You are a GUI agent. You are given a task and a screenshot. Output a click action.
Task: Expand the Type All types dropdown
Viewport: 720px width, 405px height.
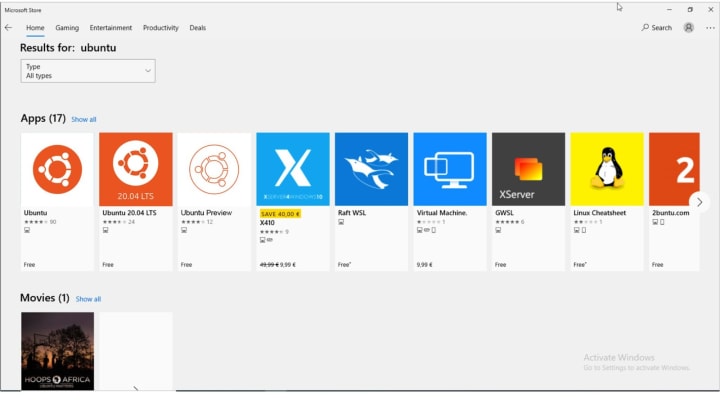coord(88,71)
